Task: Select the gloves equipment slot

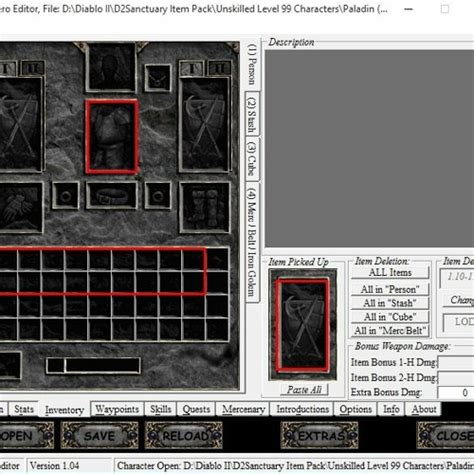Action: (x=21, y=207)
